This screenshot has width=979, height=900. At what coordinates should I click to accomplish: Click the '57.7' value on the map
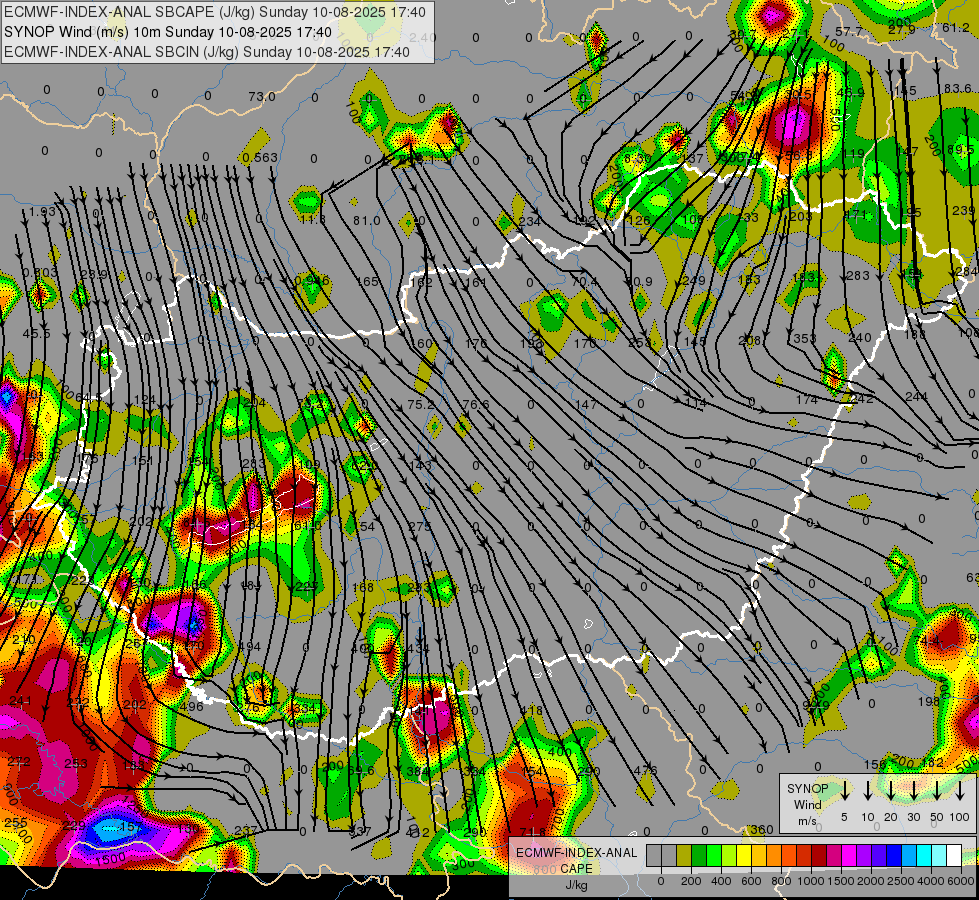849,31
